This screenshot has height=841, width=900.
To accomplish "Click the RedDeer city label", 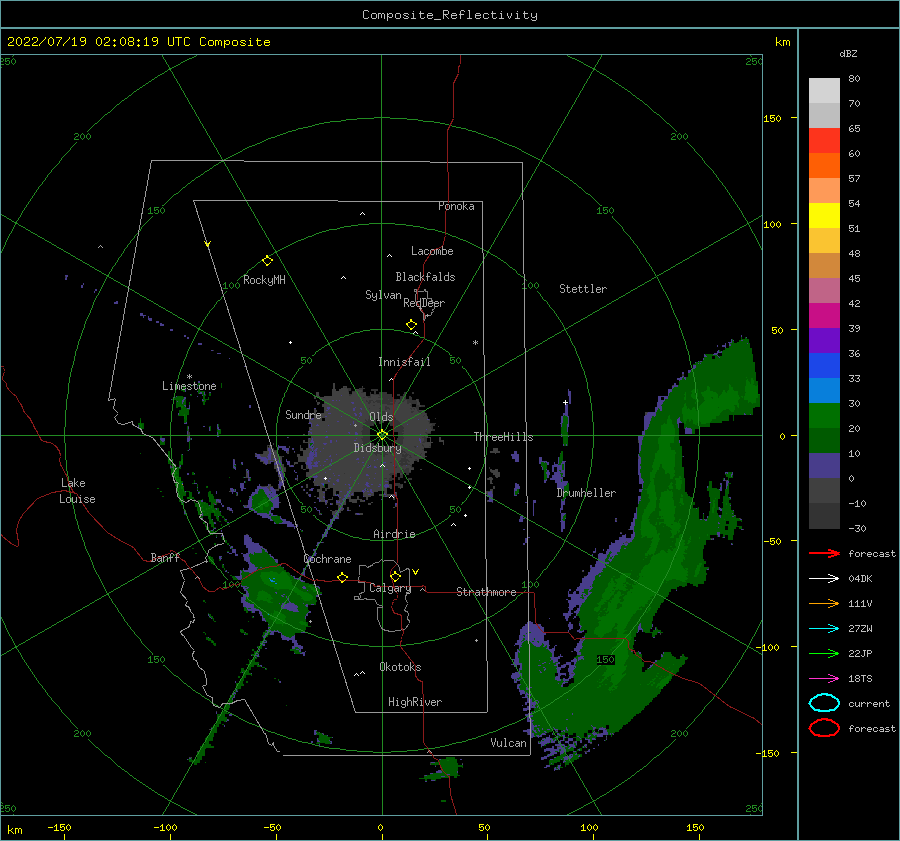I will coord(424,303).
